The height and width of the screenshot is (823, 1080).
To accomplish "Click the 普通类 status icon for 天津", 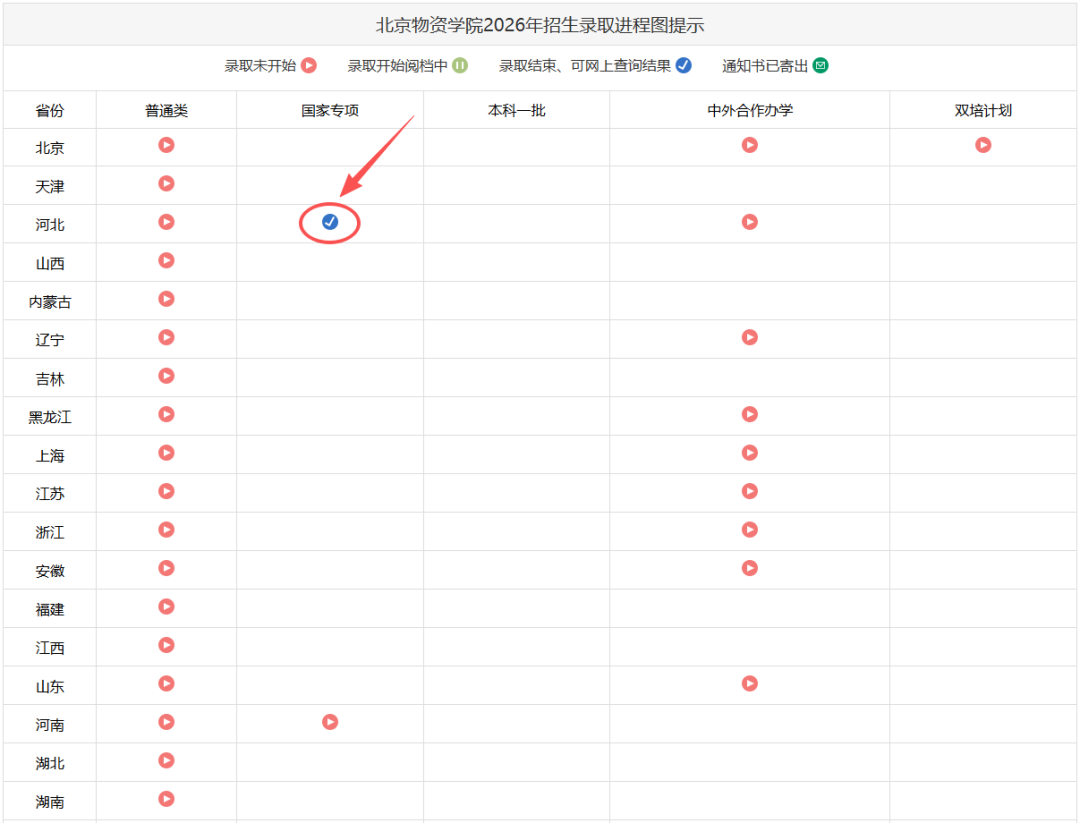I will coord(166,184).
